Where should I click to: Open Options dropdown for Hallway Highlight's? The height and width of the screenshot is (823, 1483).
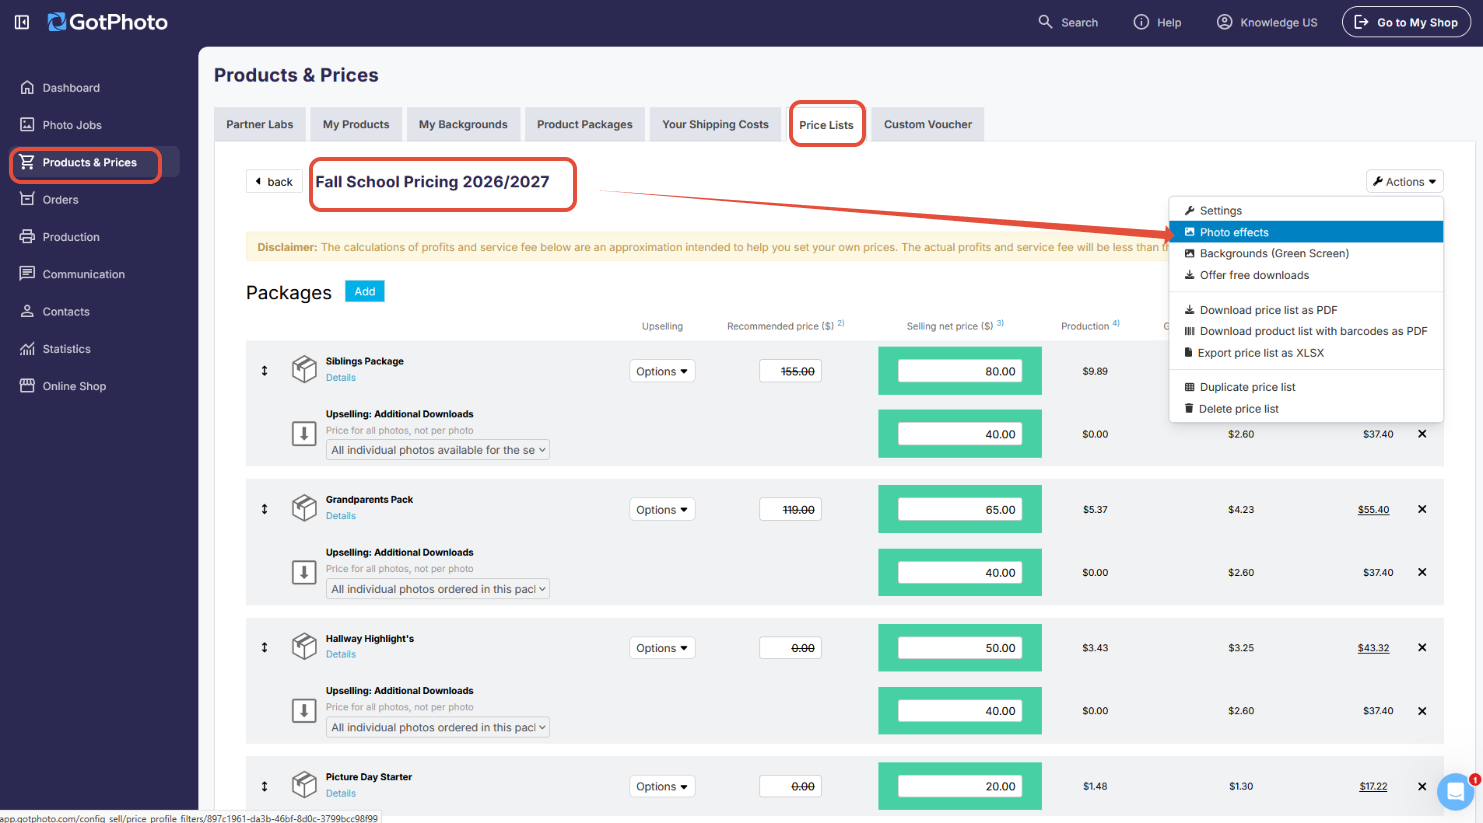(x=662, y=648)
